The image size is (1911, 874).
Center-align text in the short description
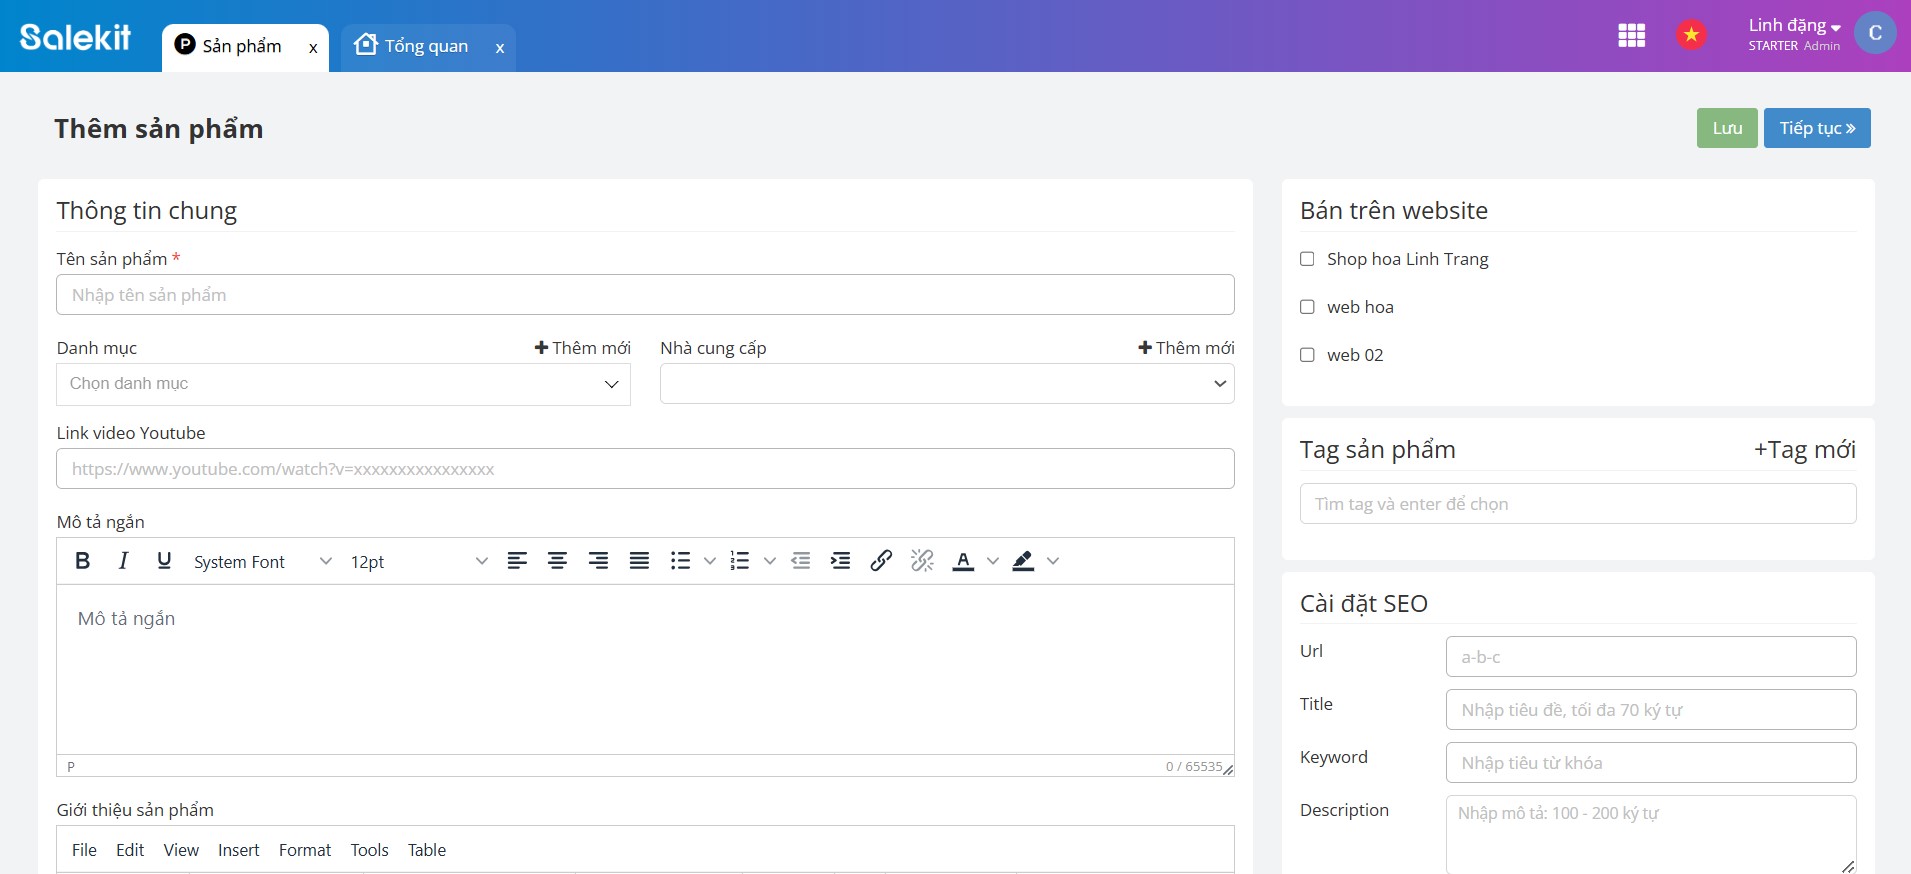[557, 561]
